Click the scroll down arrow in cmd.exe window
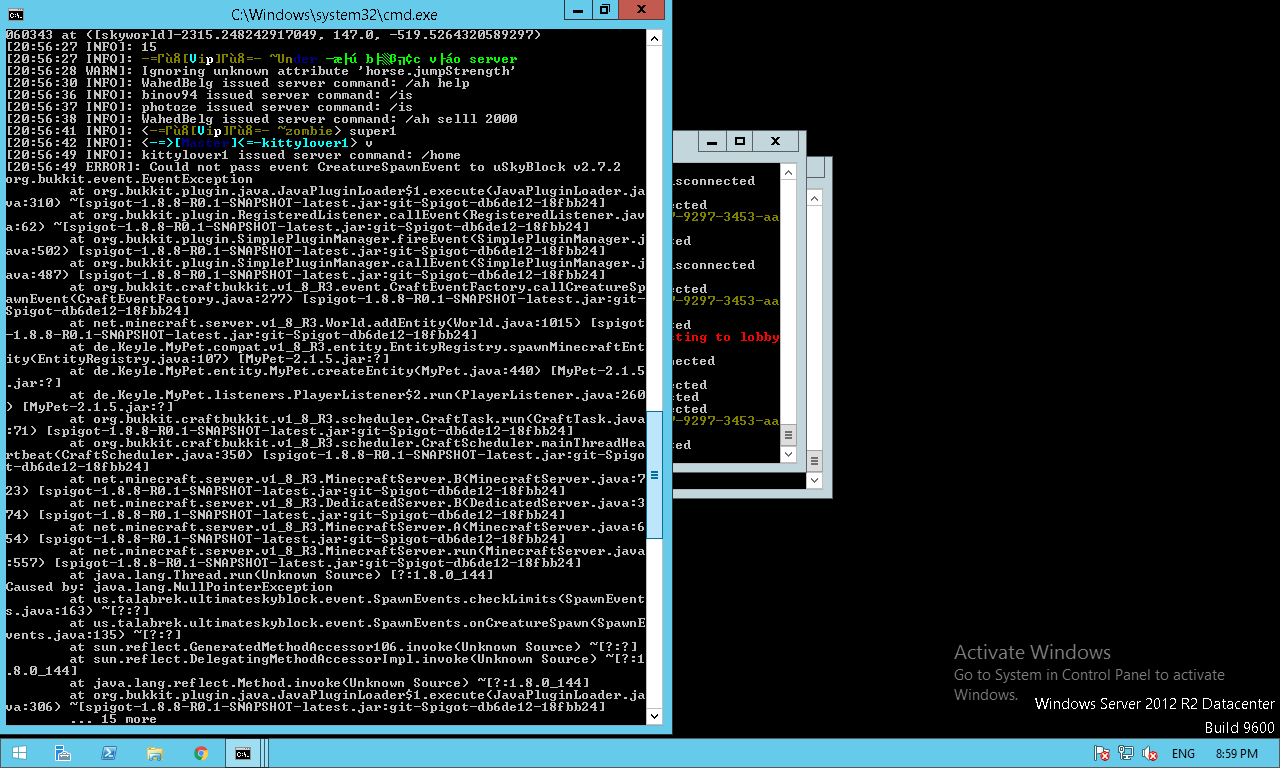The height and width of the screenshot is (768, 1280). (x=655, y=716)
